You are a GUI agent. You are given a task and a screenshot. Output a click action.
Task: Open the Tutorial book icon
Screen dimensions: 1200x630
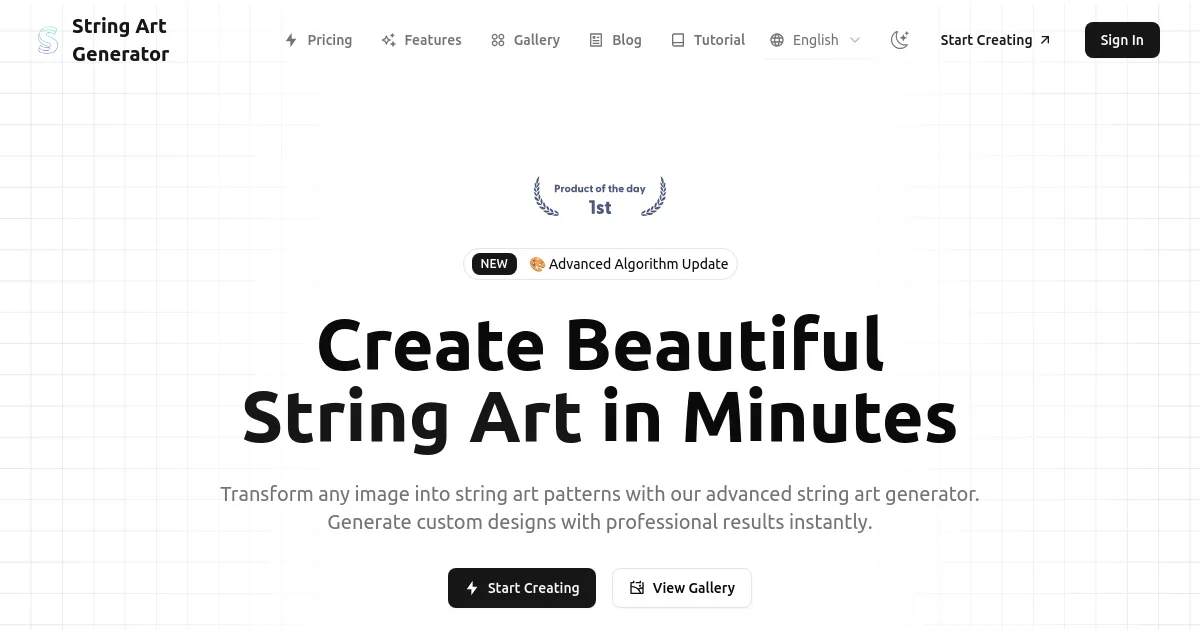[x=677, y=40]
